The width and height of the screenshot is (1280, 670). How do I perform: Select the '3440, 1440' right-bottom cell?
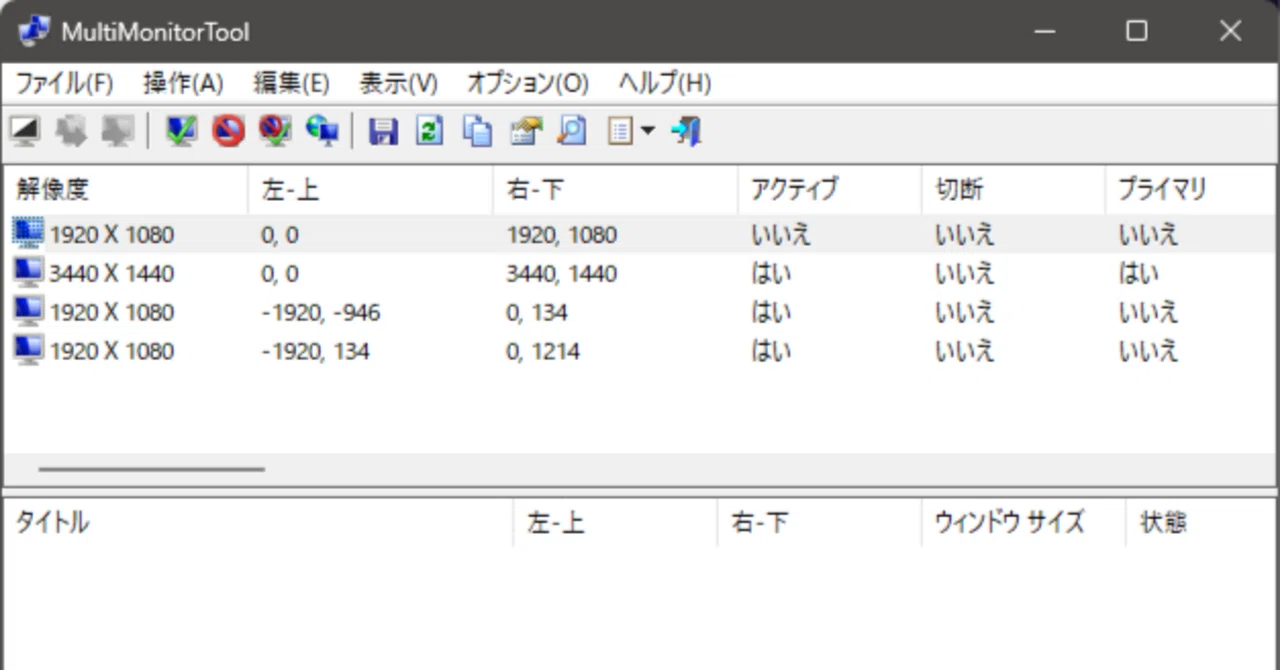point(561,273)
